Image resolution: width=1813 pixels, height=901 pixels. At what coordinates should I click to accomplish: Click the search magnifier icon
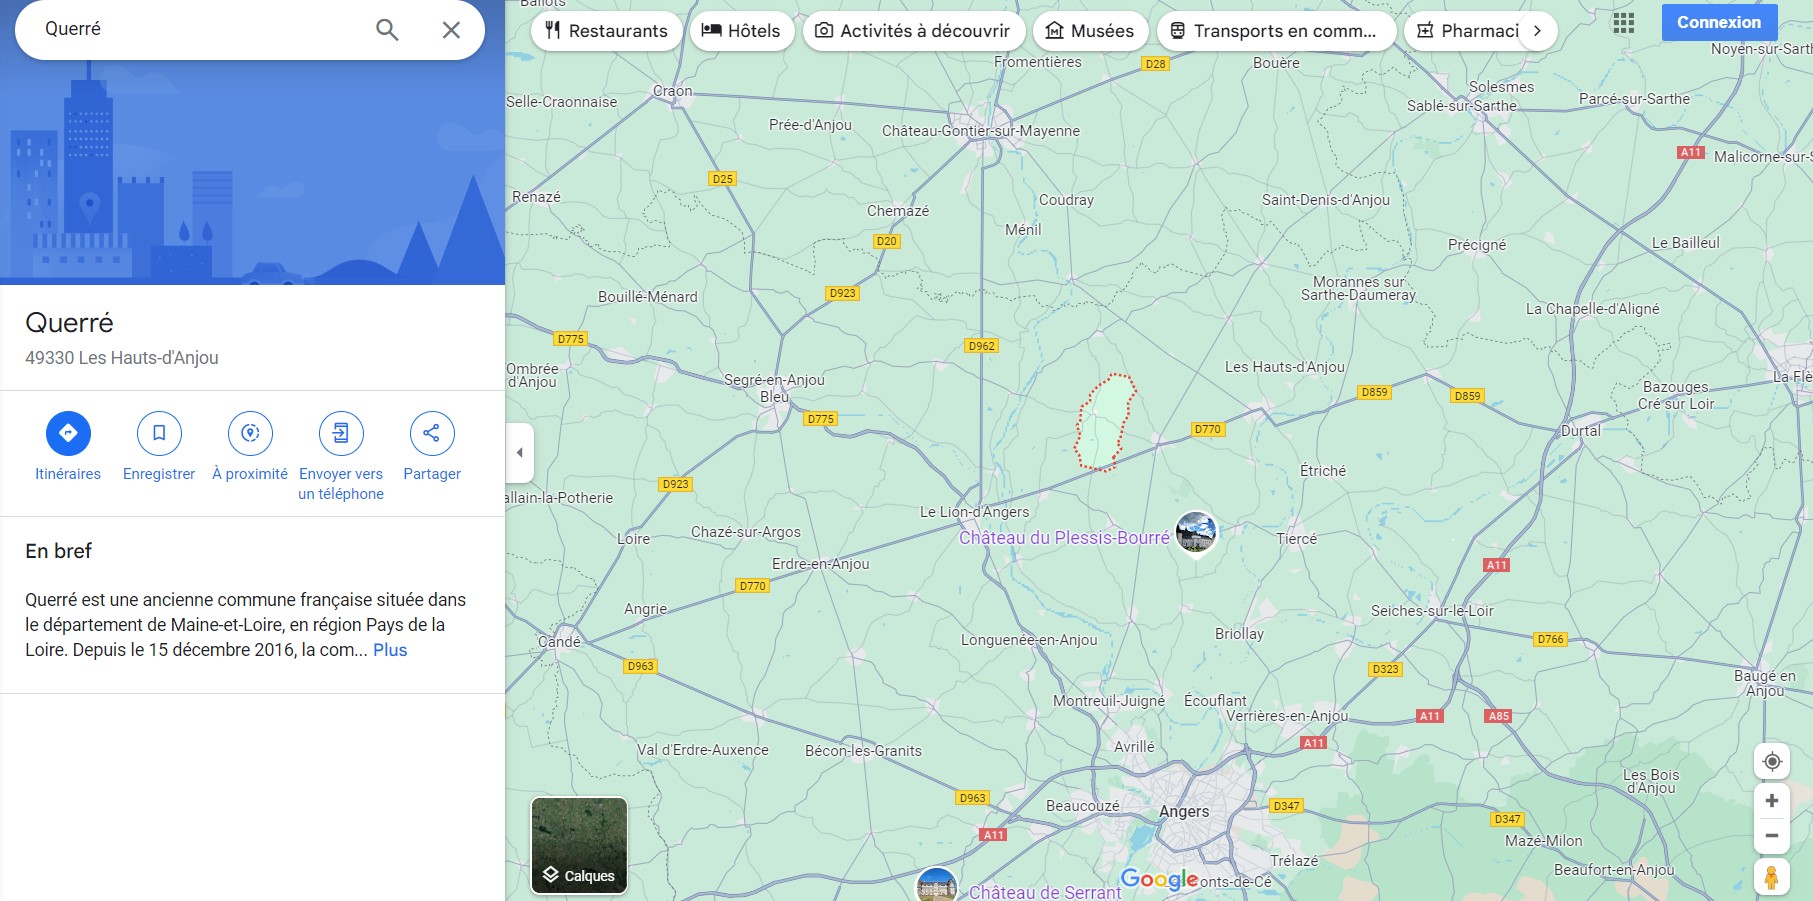(387, 30)
